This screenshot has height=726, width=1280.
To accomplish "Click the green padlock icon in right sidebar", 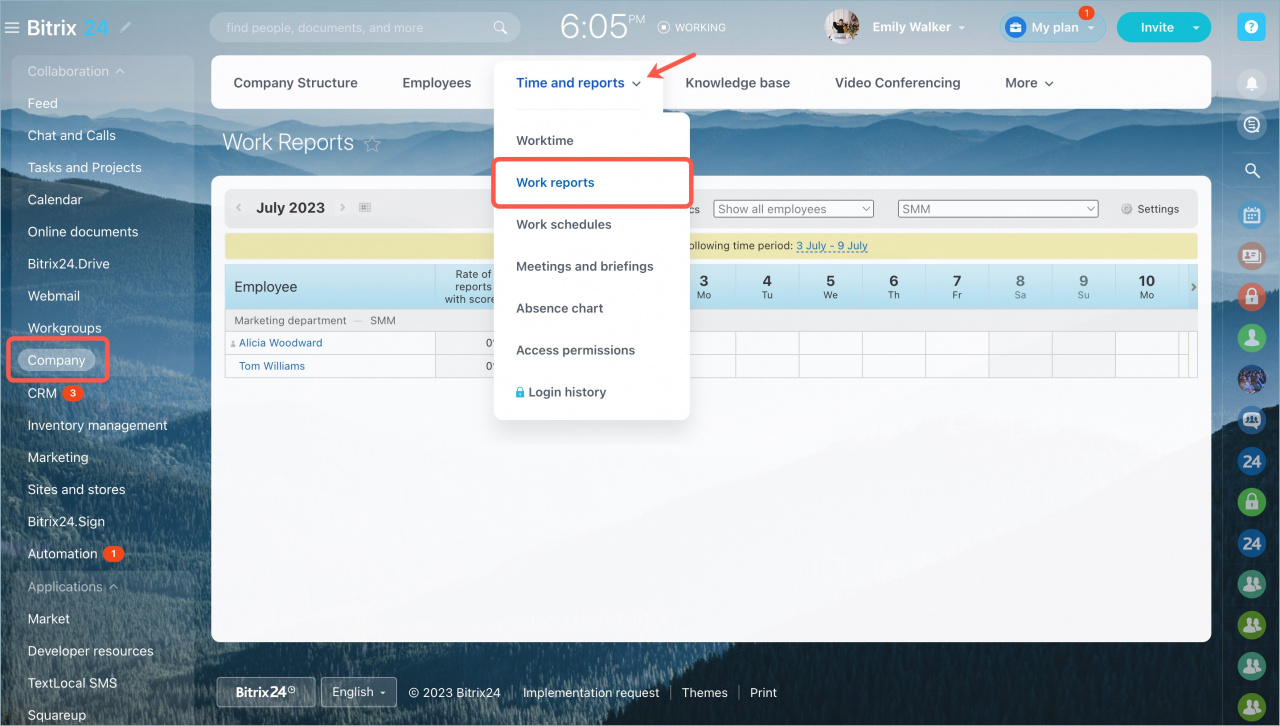I will click(x=1251, y=501).
